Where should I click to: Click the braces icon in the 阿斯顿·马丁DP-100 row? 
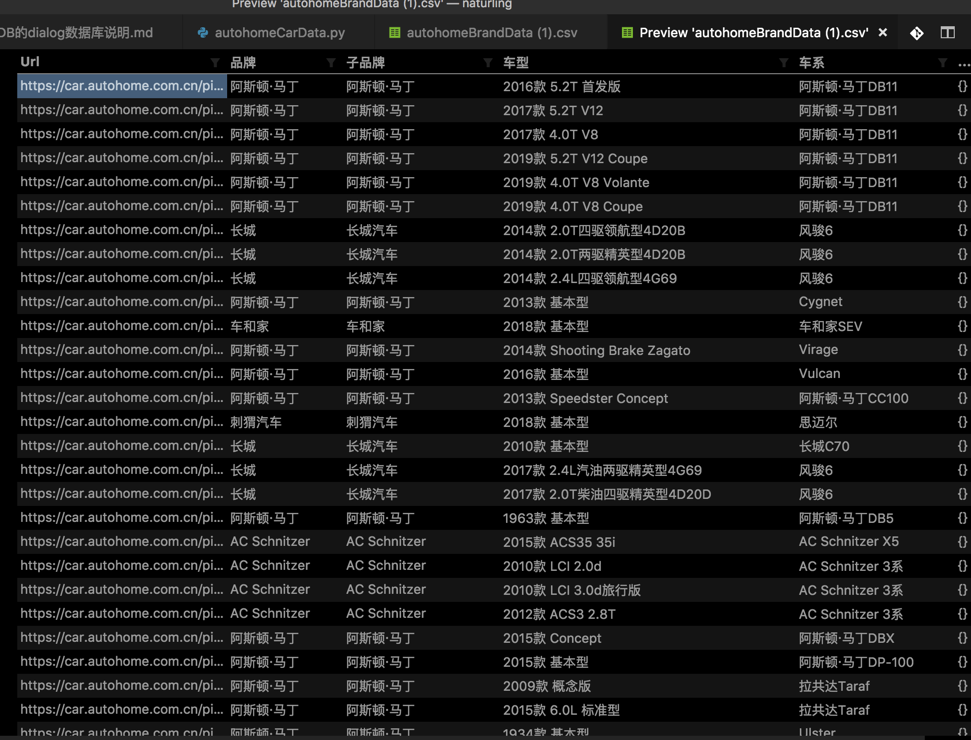coord(962,662)
